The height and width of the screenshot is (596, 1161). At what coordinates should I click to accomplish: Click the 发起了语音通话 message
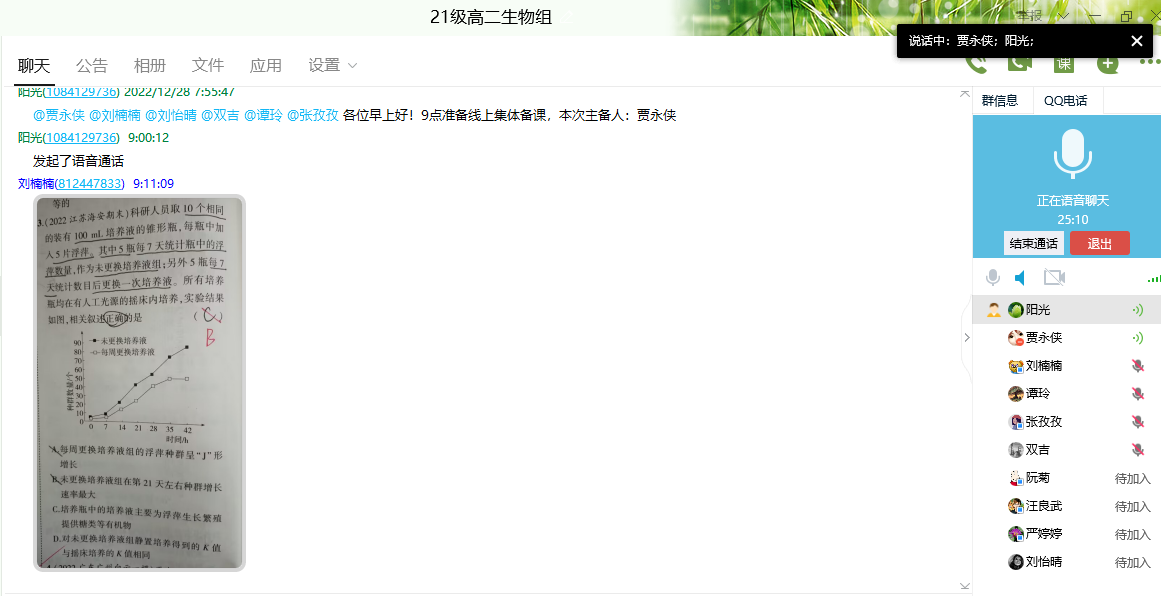coord(78,161)
